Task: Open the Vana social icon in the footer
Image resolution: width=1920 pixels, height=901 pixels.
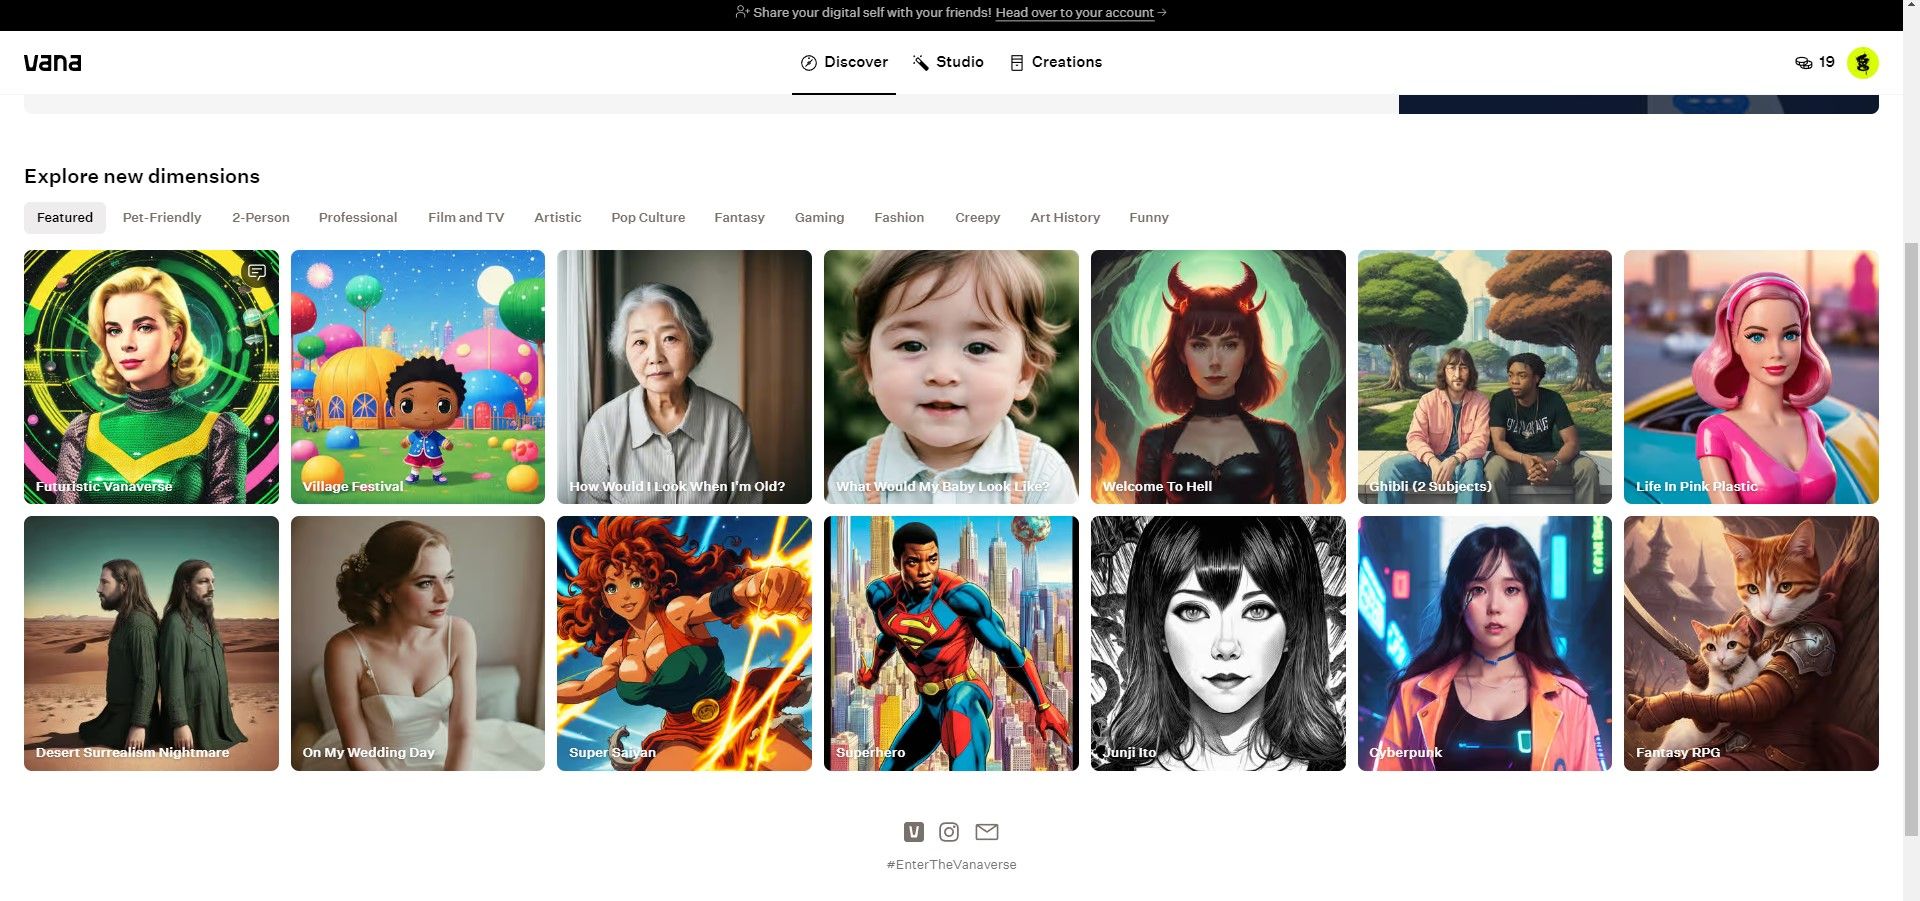Action: click(913, 831)
